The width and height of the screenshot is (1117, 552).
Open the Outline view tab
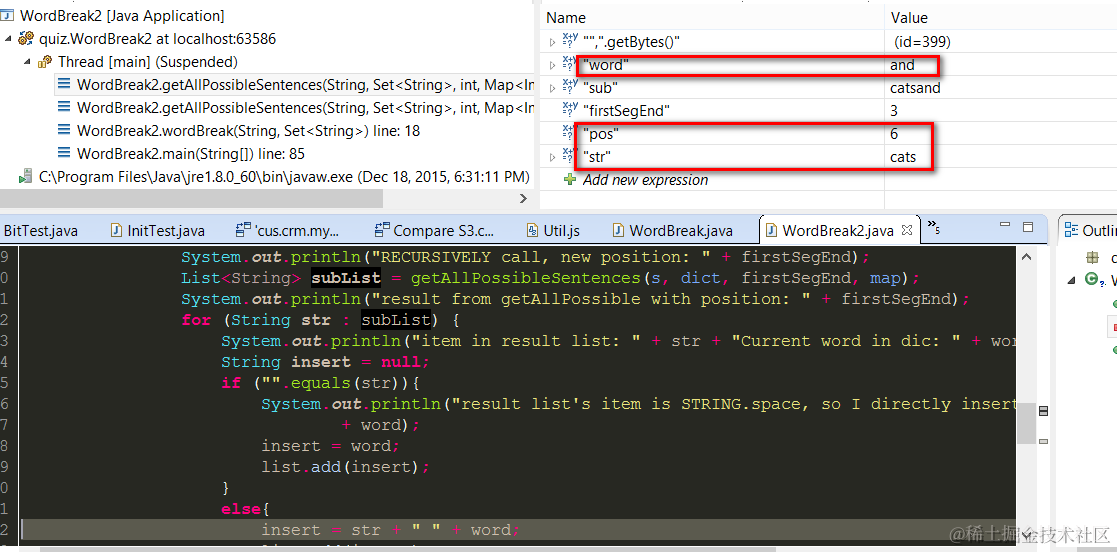tap(1089, 230)
